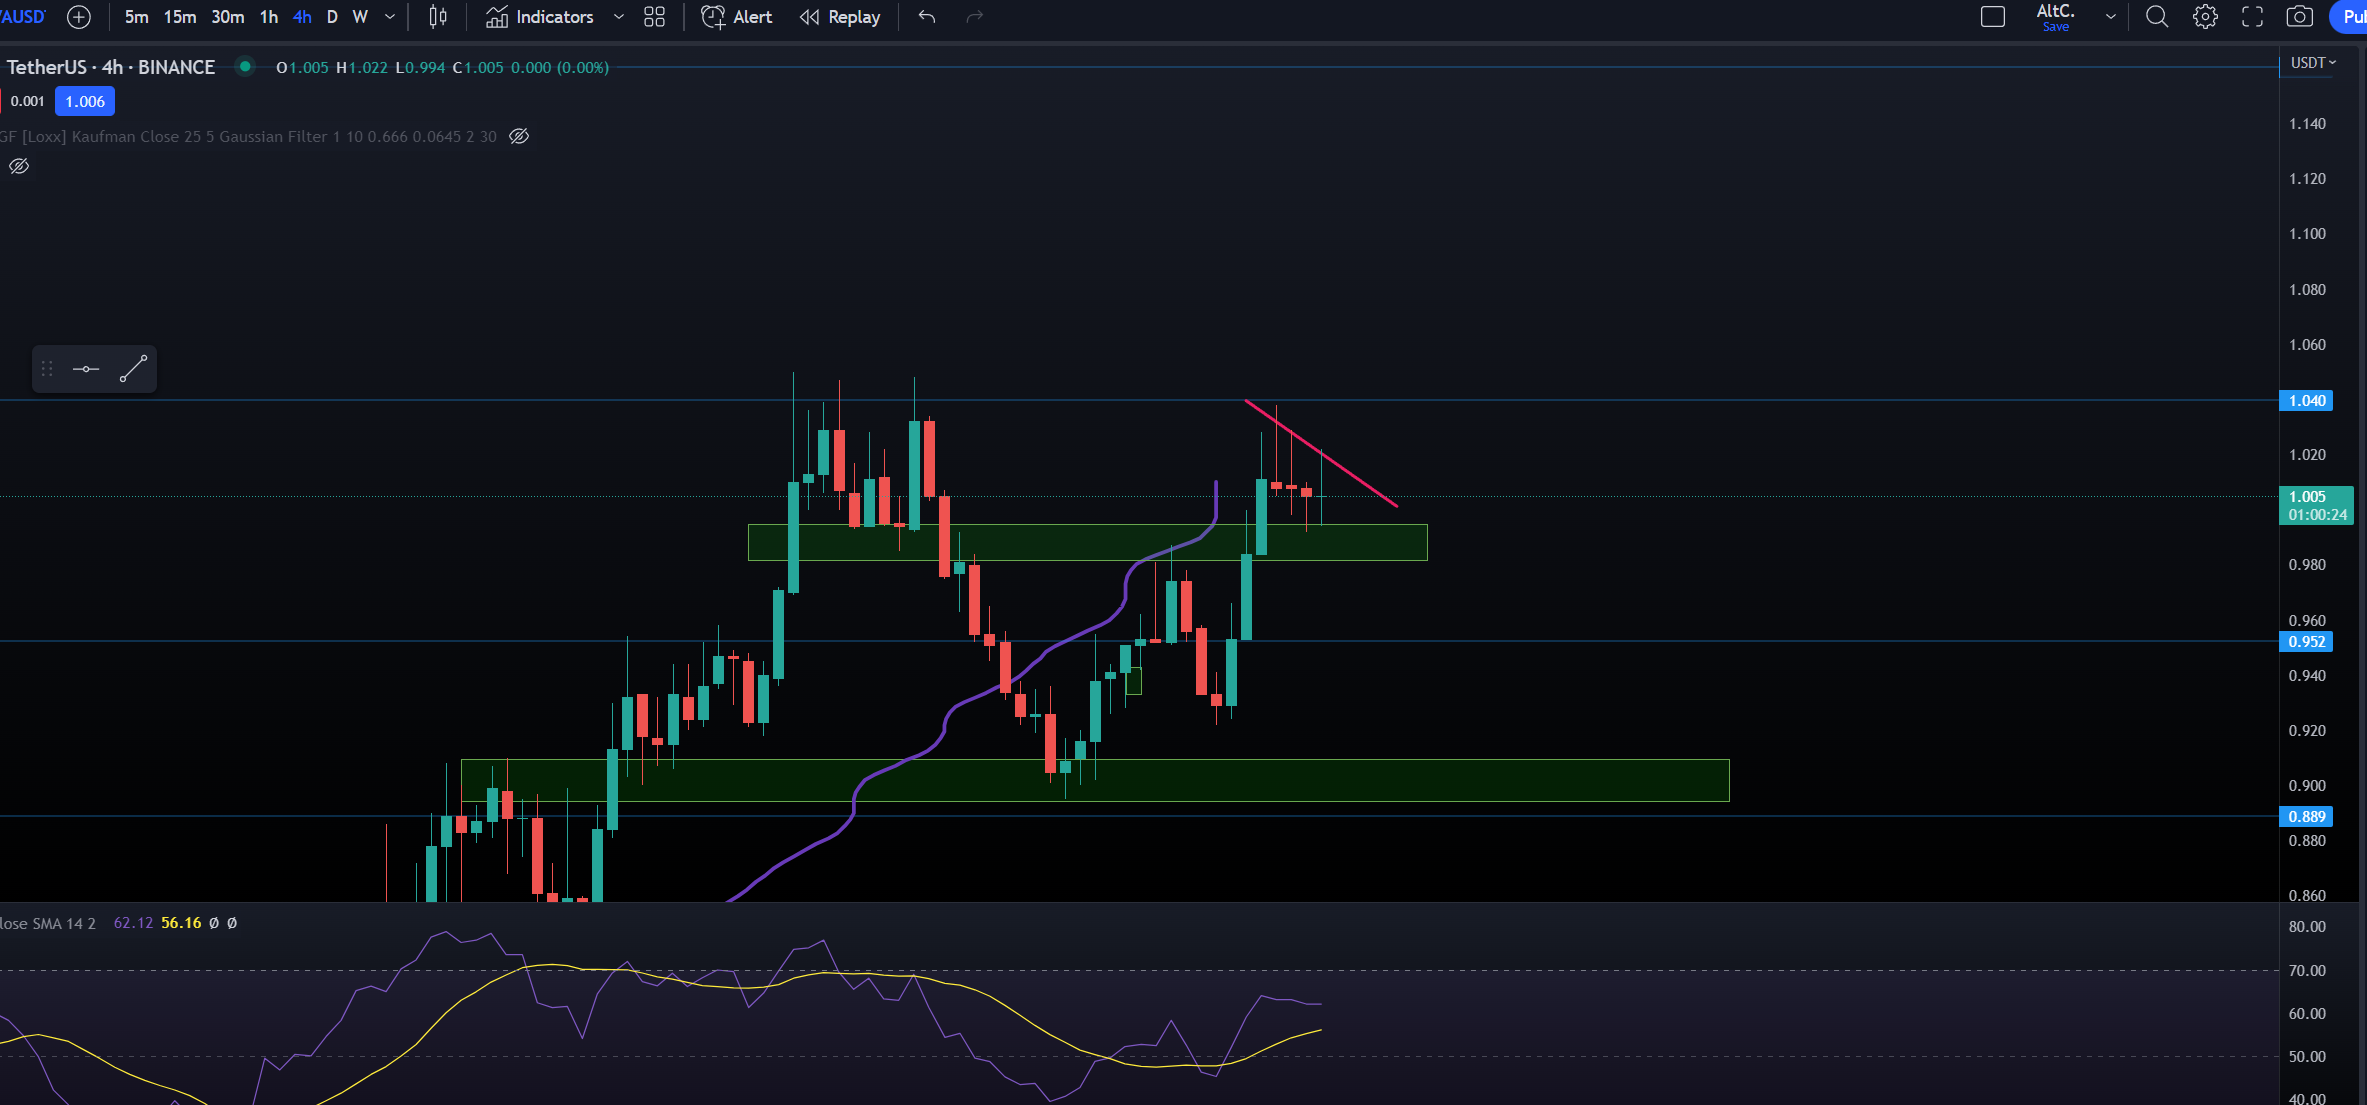Screen dimensions: 2367x1105
Task: Click the 70.00 level on the RSI scale
Action: point(2306,970)
